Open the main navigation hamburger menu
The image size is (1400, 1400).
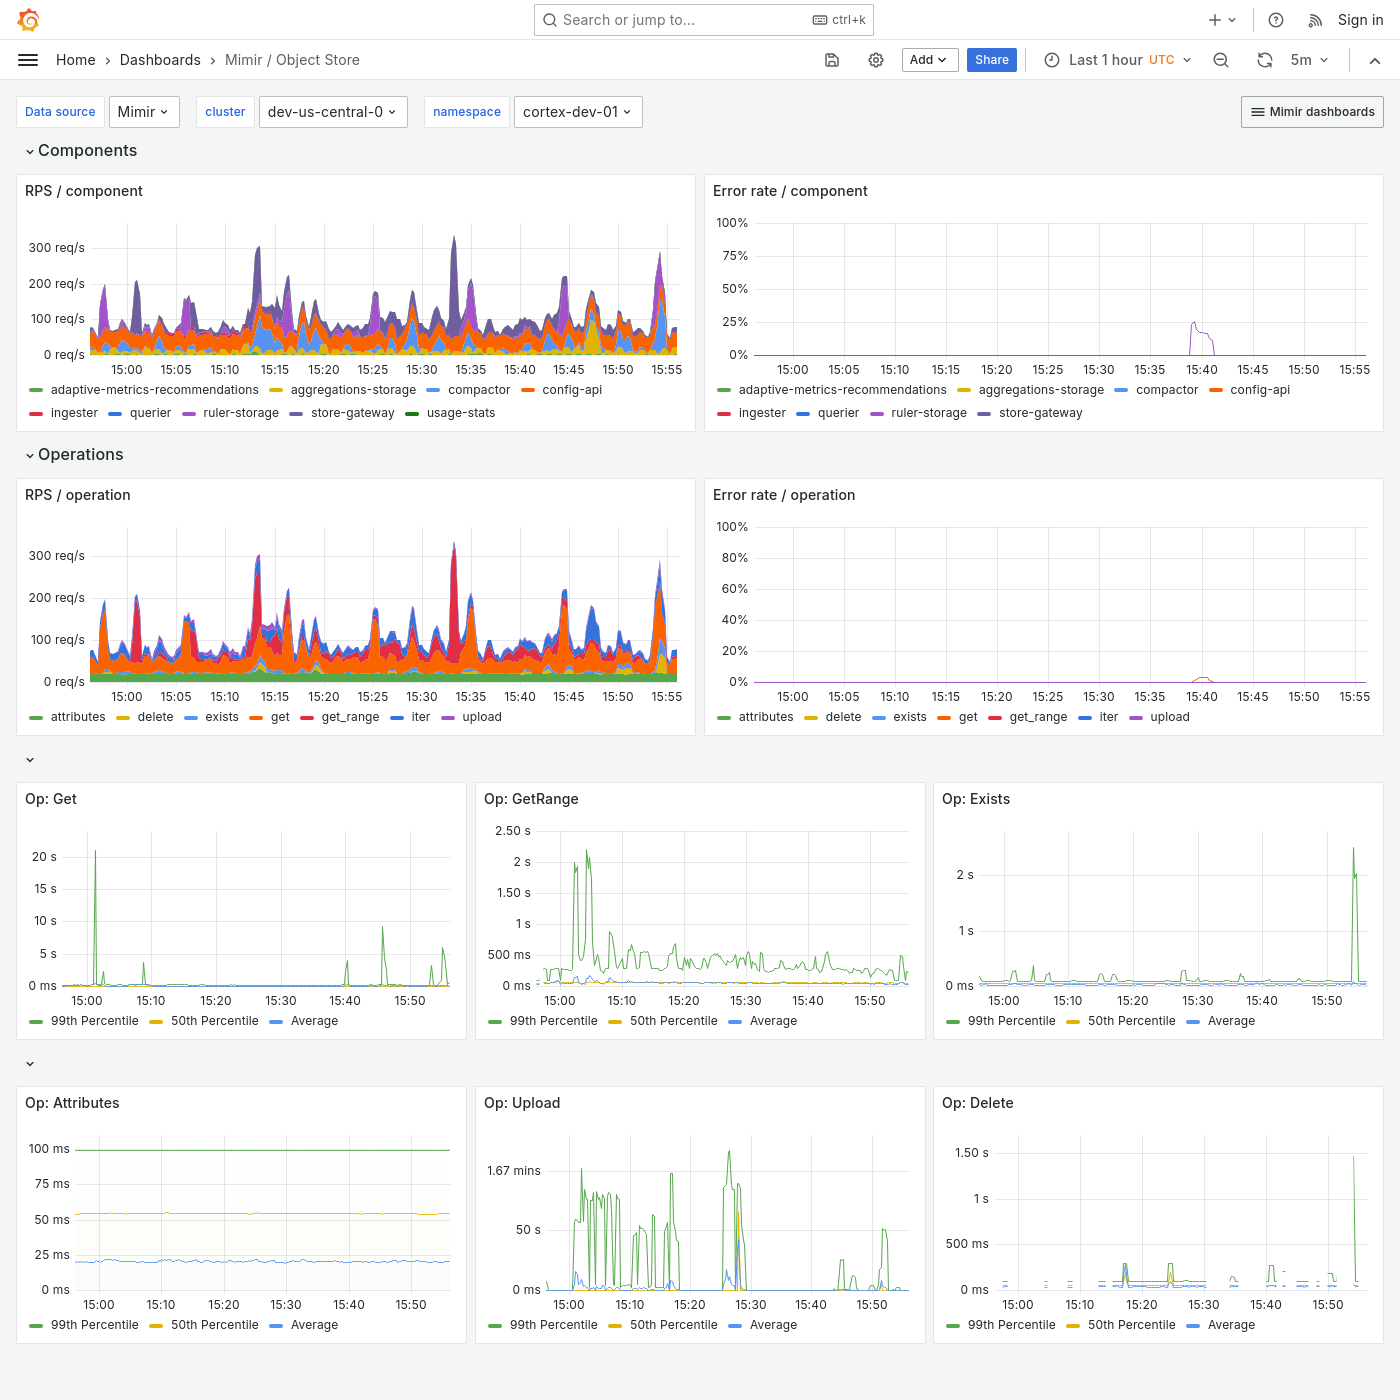pos(28,60)
